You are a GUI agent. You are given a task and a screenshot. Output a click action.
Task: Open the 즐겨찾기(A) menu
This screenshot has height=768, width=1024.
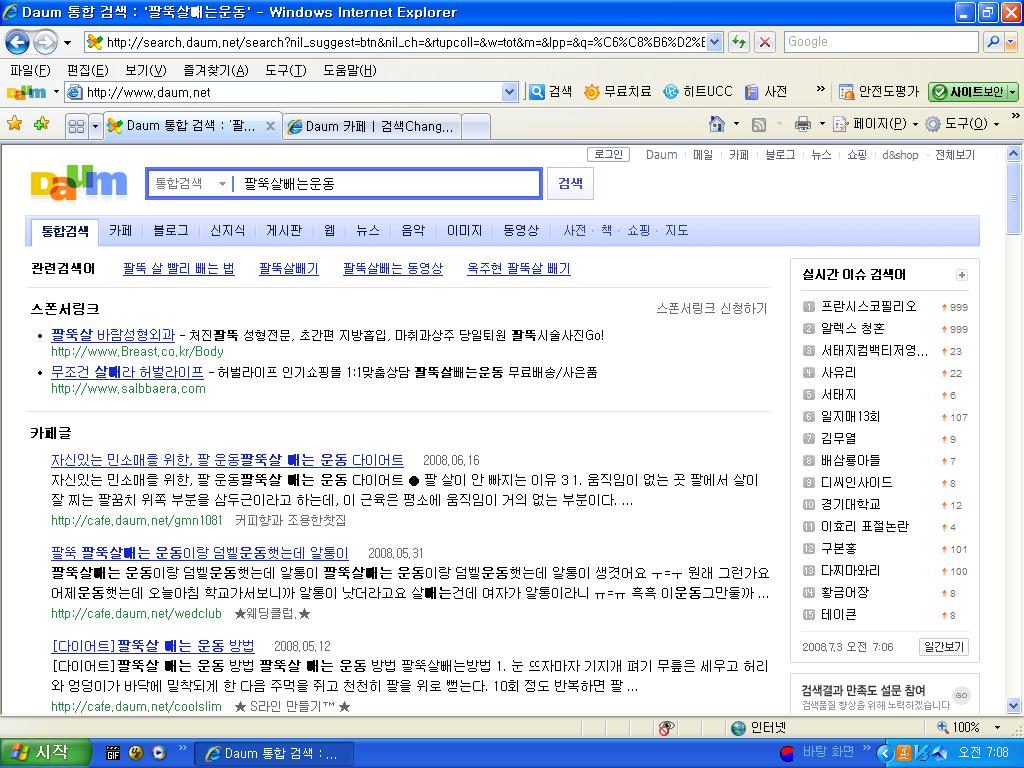(216, 71)
